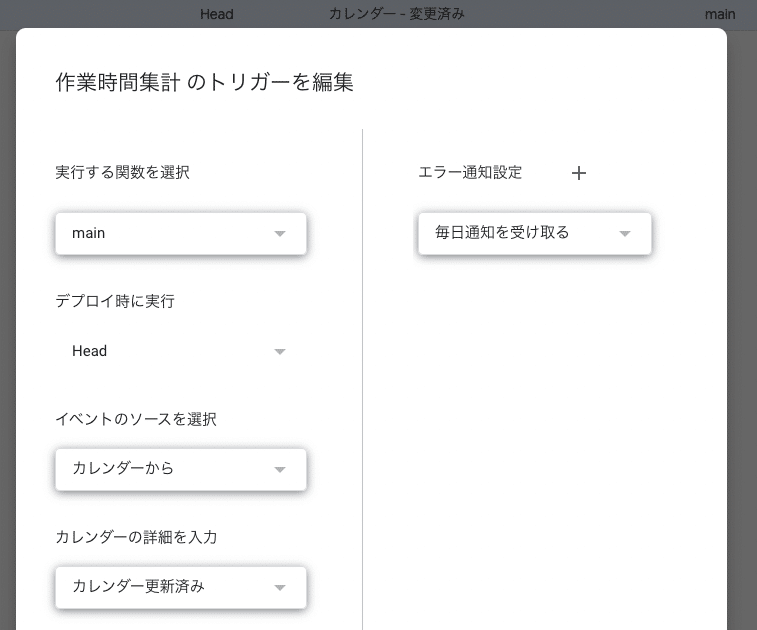Click the arrow icon in 毎日通知を受け取る box
The image size is (757, 630).
tap(625, 234)
